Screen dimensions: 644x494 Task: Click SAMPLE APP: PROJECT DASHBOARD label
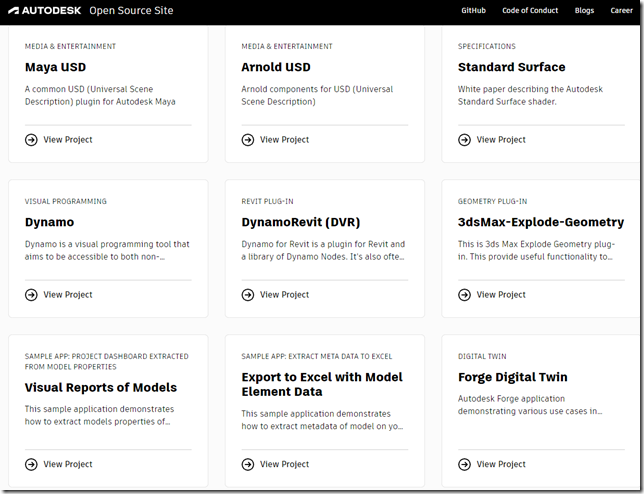click(106, 361)
